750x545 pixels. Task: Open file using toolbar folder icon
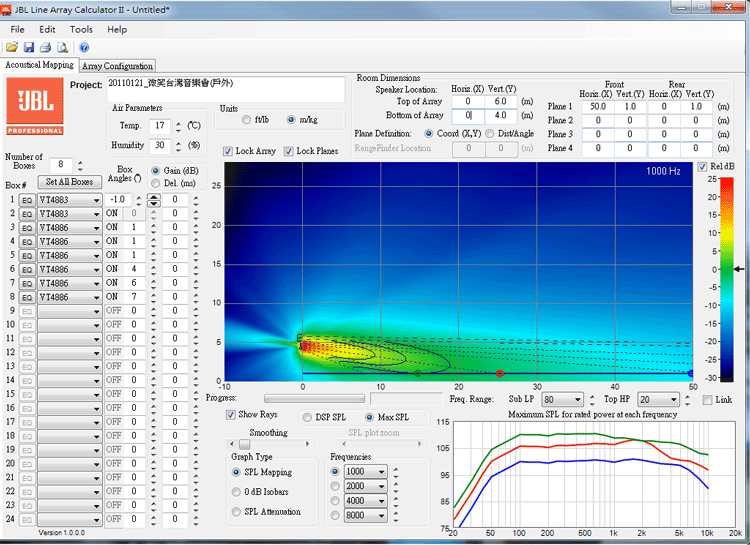(12, 47)
